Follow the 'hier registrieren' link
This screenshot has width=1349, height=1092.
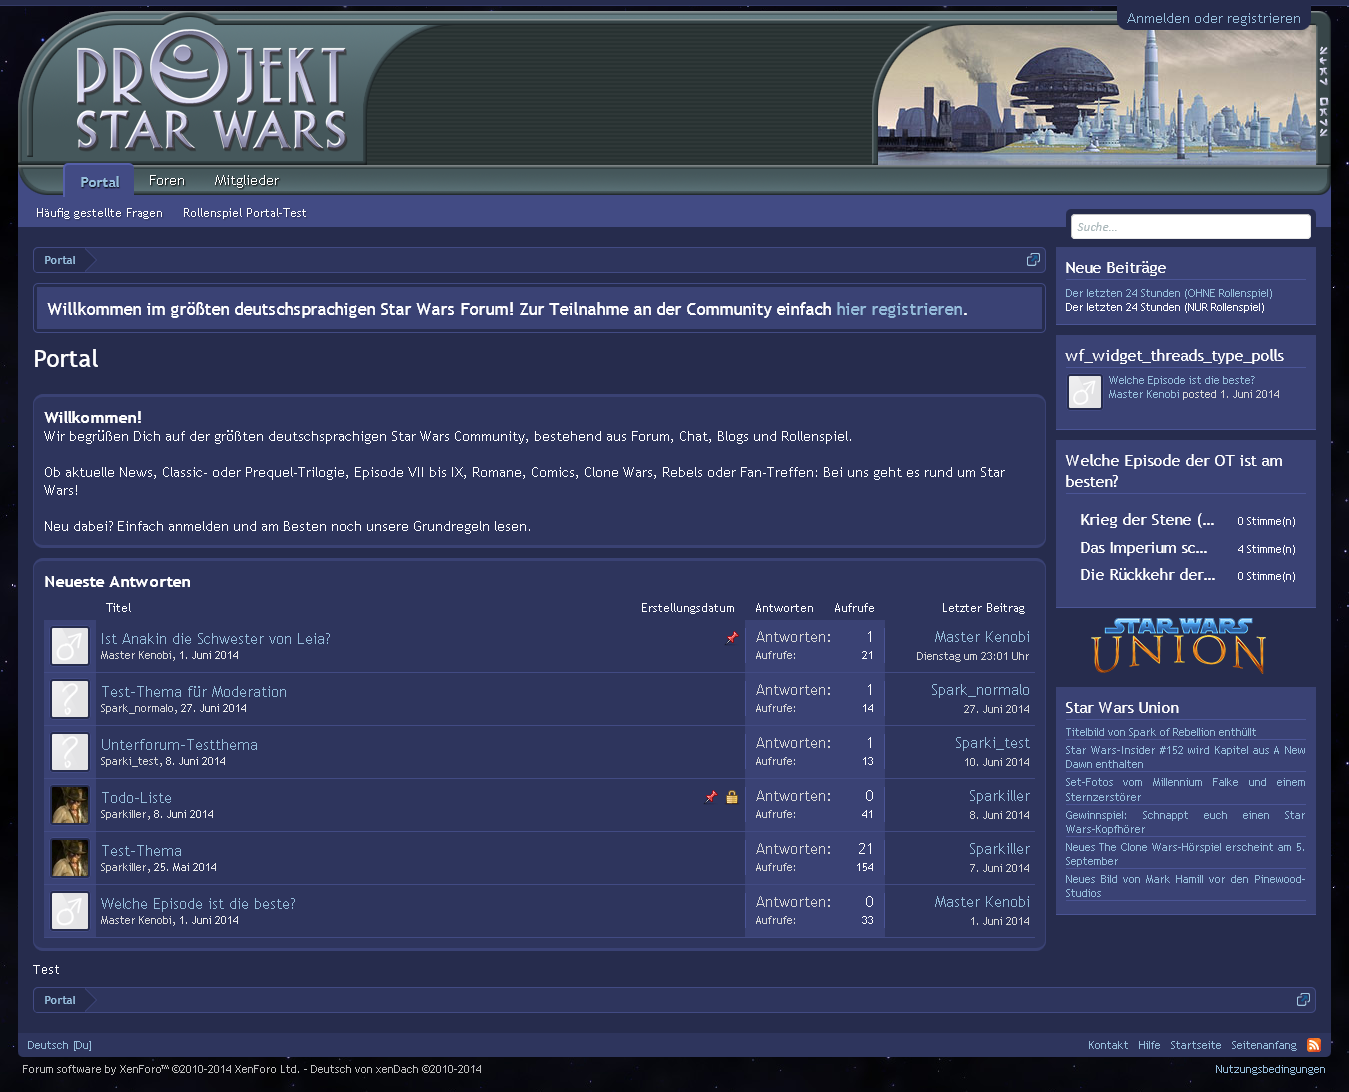click(x=900, y=309)
